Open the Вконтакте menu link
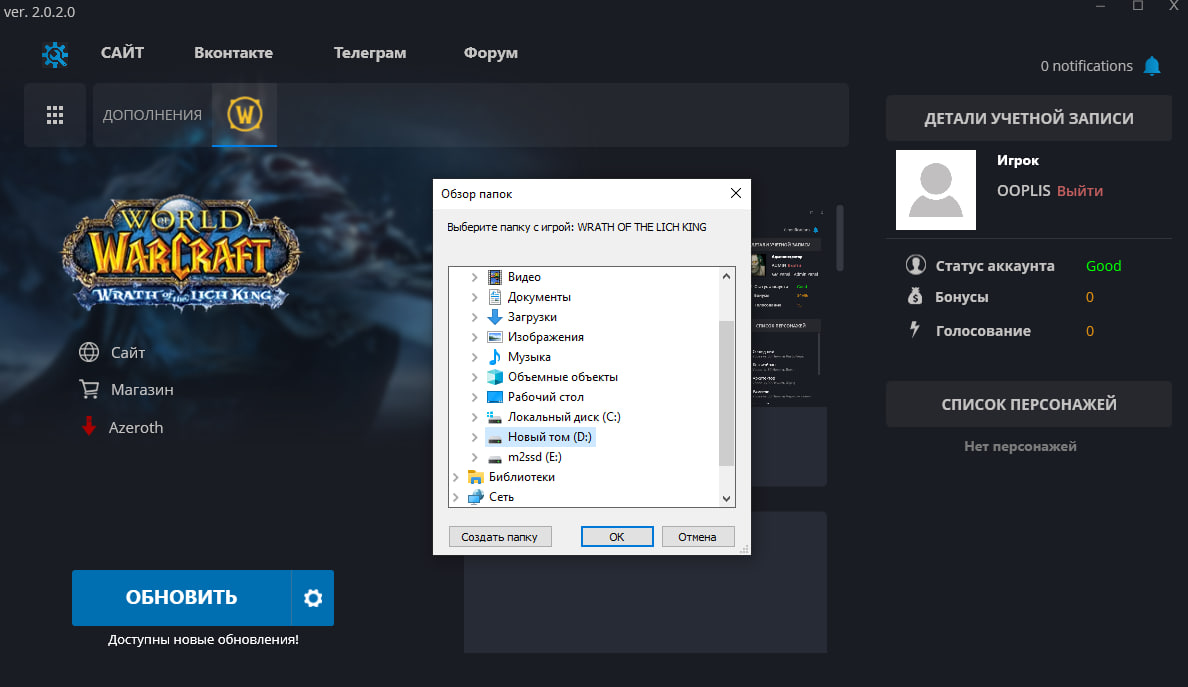The width and height of the screenshot is (1188, 687). (233, 53)
